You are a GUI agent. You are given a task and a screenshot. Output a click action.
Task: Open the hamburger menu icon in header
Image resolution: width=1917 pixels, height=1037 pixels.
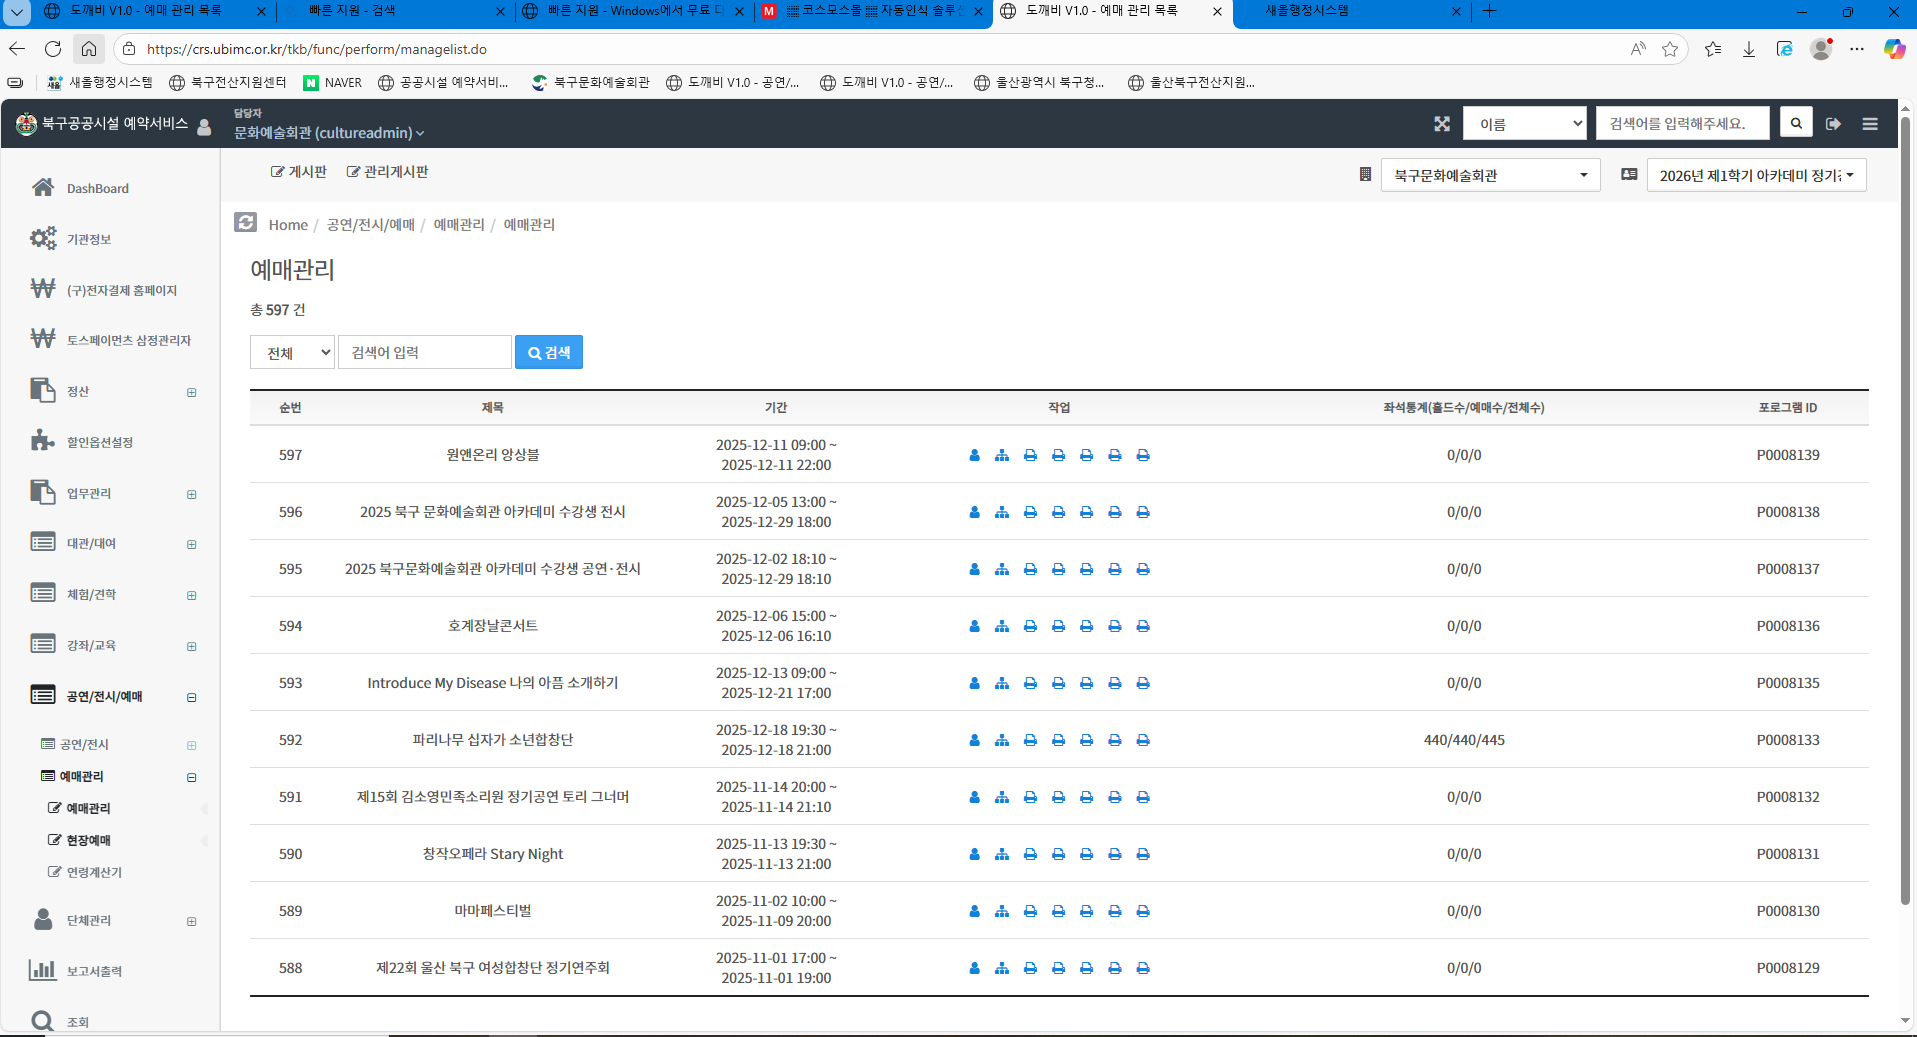pyautogui.click(x=1870, y=124)
